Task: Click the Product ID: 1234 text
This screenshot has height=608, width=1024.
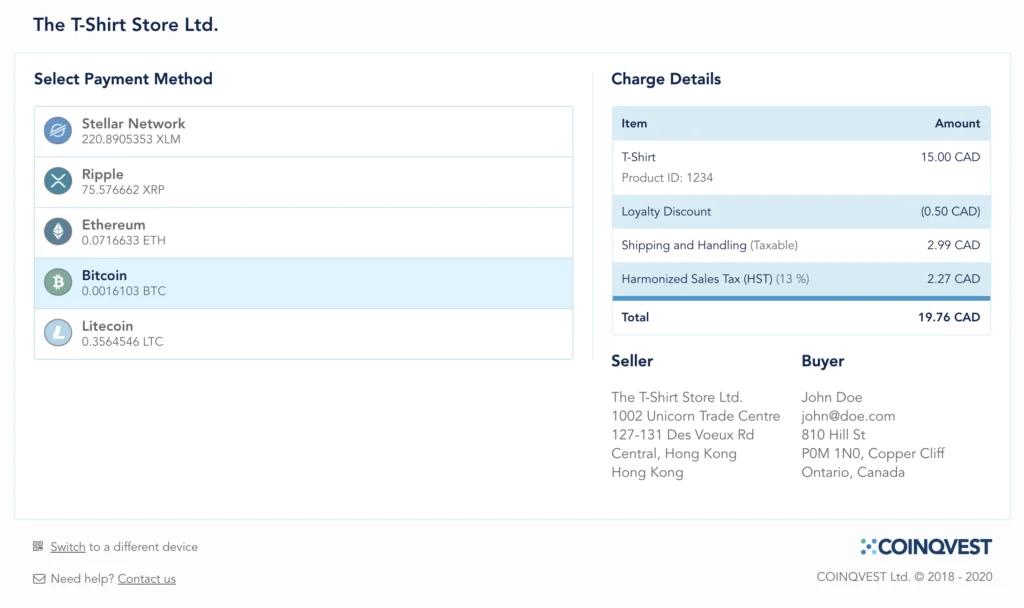Action: [667, 178]
